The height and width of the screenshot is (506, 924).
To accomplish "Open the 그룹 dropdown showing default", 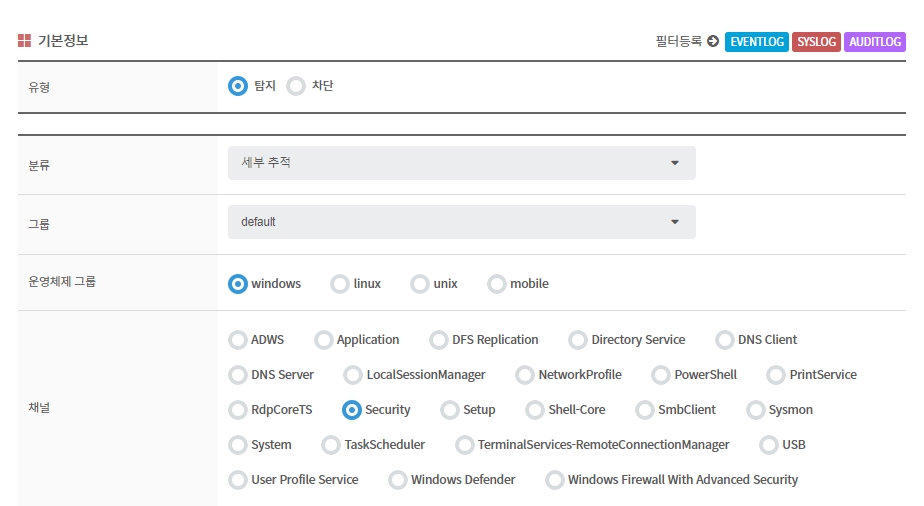I will [461, 222].
